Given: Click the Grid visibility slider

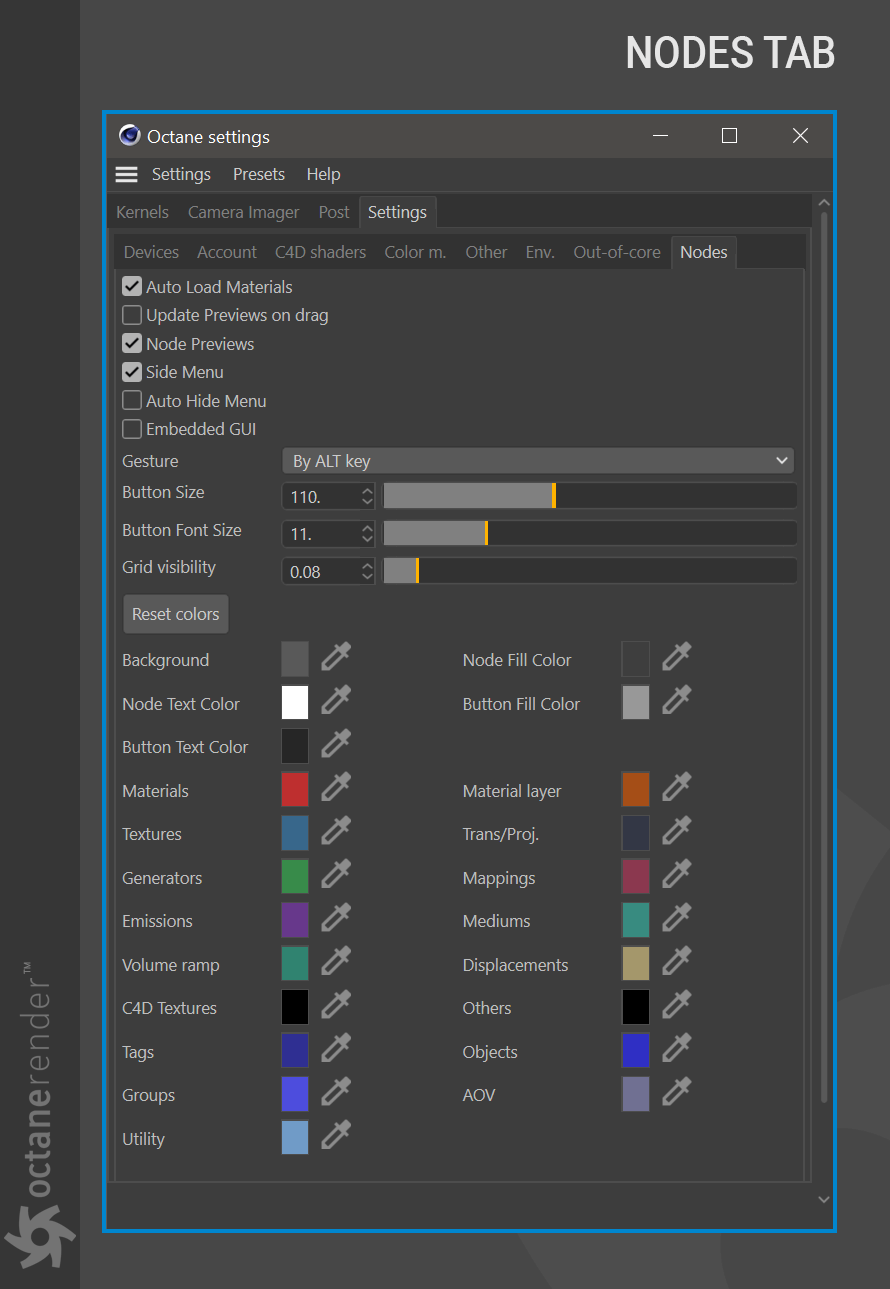Looking at the screenshot, I should pyautogui.click(x=590, y=571).
